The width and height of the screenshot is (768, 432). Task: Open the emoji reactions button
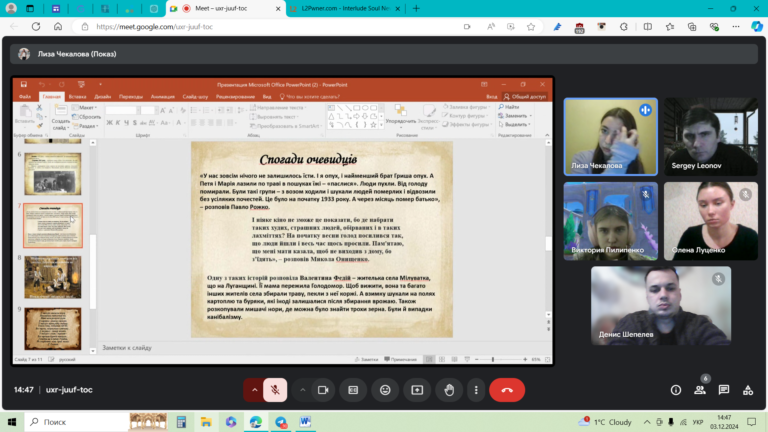(x=385, y=390)
